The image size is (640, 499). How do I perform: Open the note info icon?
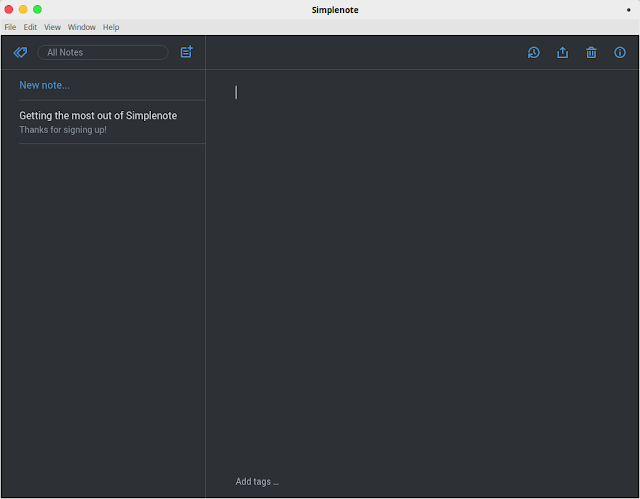[x=620, y=53]
